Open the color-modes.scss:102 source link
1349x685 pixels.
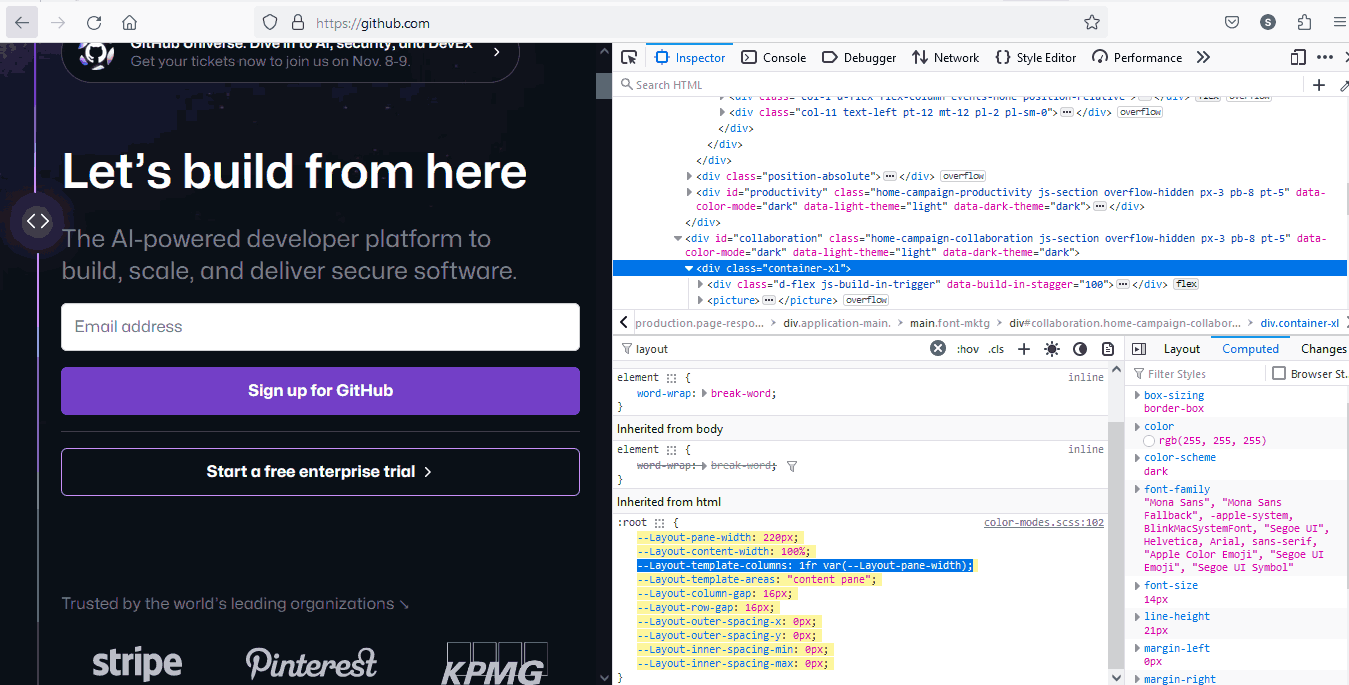(x=1040, y=521)
